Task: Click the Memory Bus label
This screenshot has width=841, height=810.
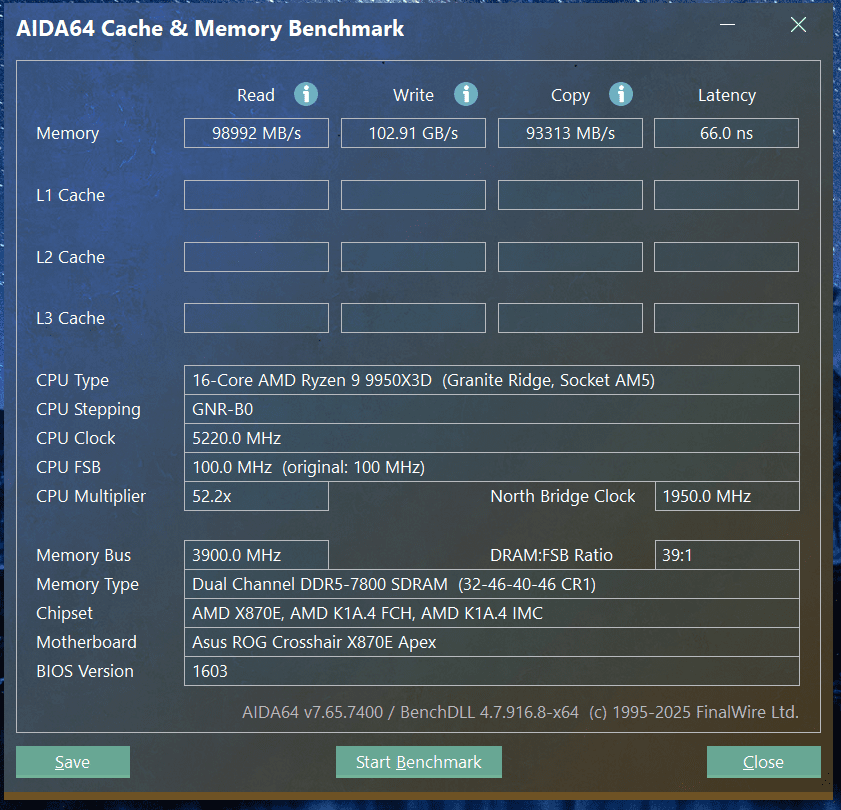Action: pyautogui.click(x=84, y=556)
